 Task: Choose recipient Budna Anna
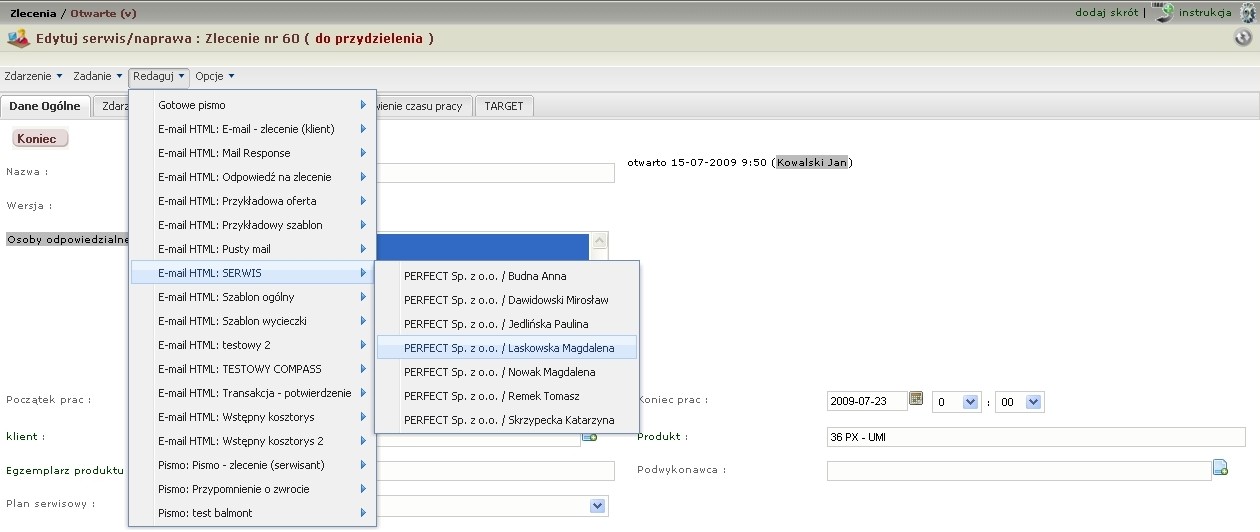point(507,276)
